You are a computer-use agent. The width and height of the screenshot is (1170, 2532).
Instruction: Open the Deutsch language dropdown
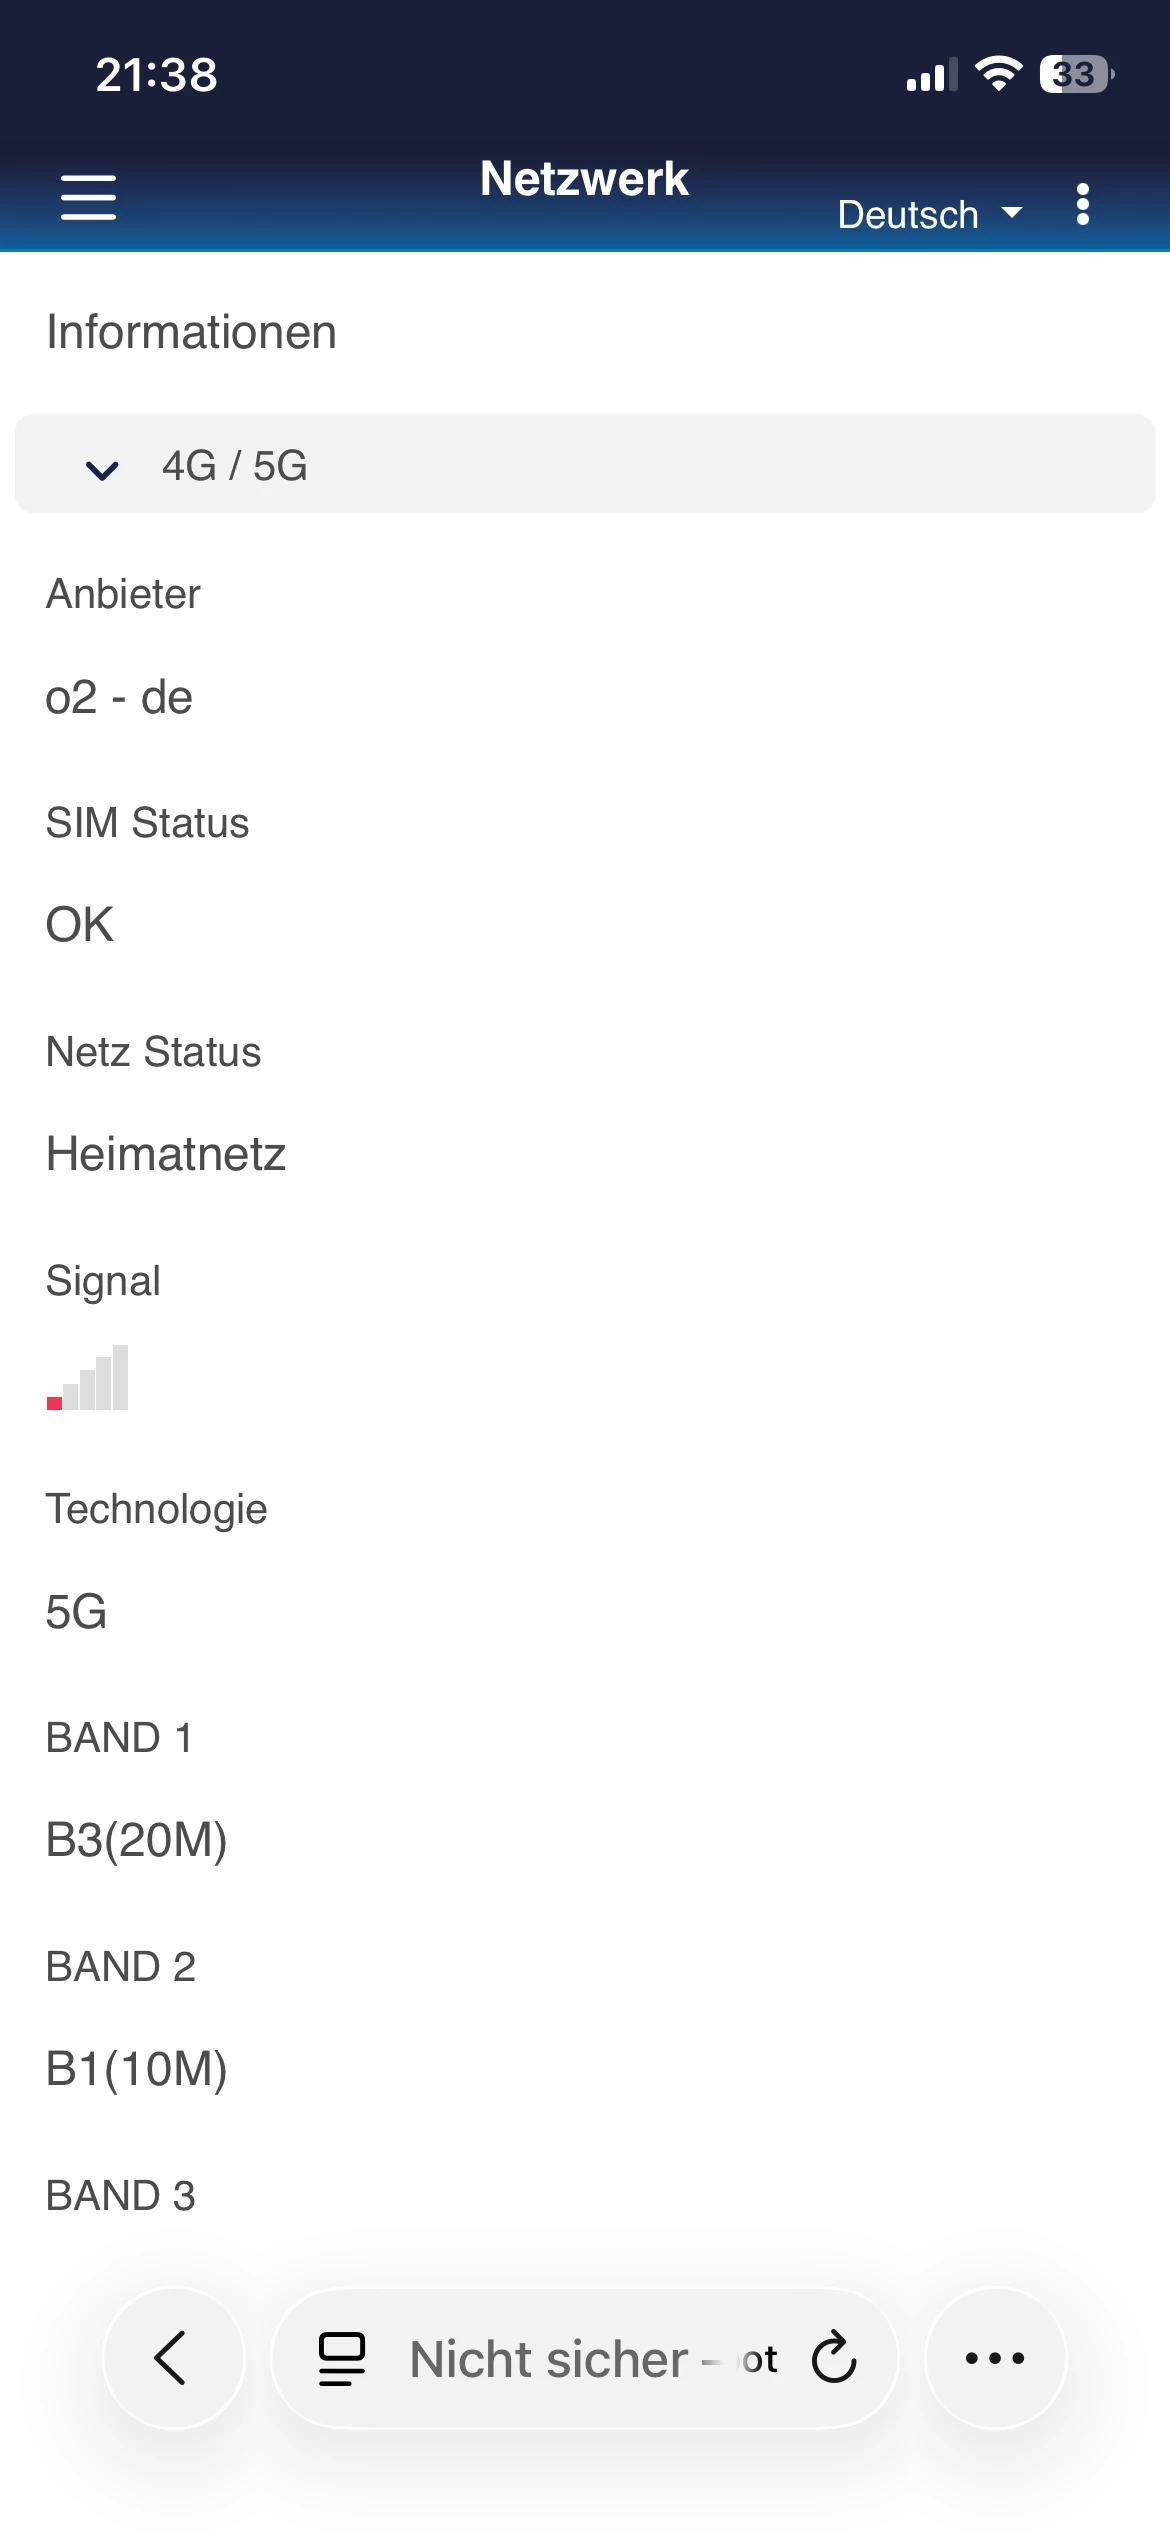929,215
